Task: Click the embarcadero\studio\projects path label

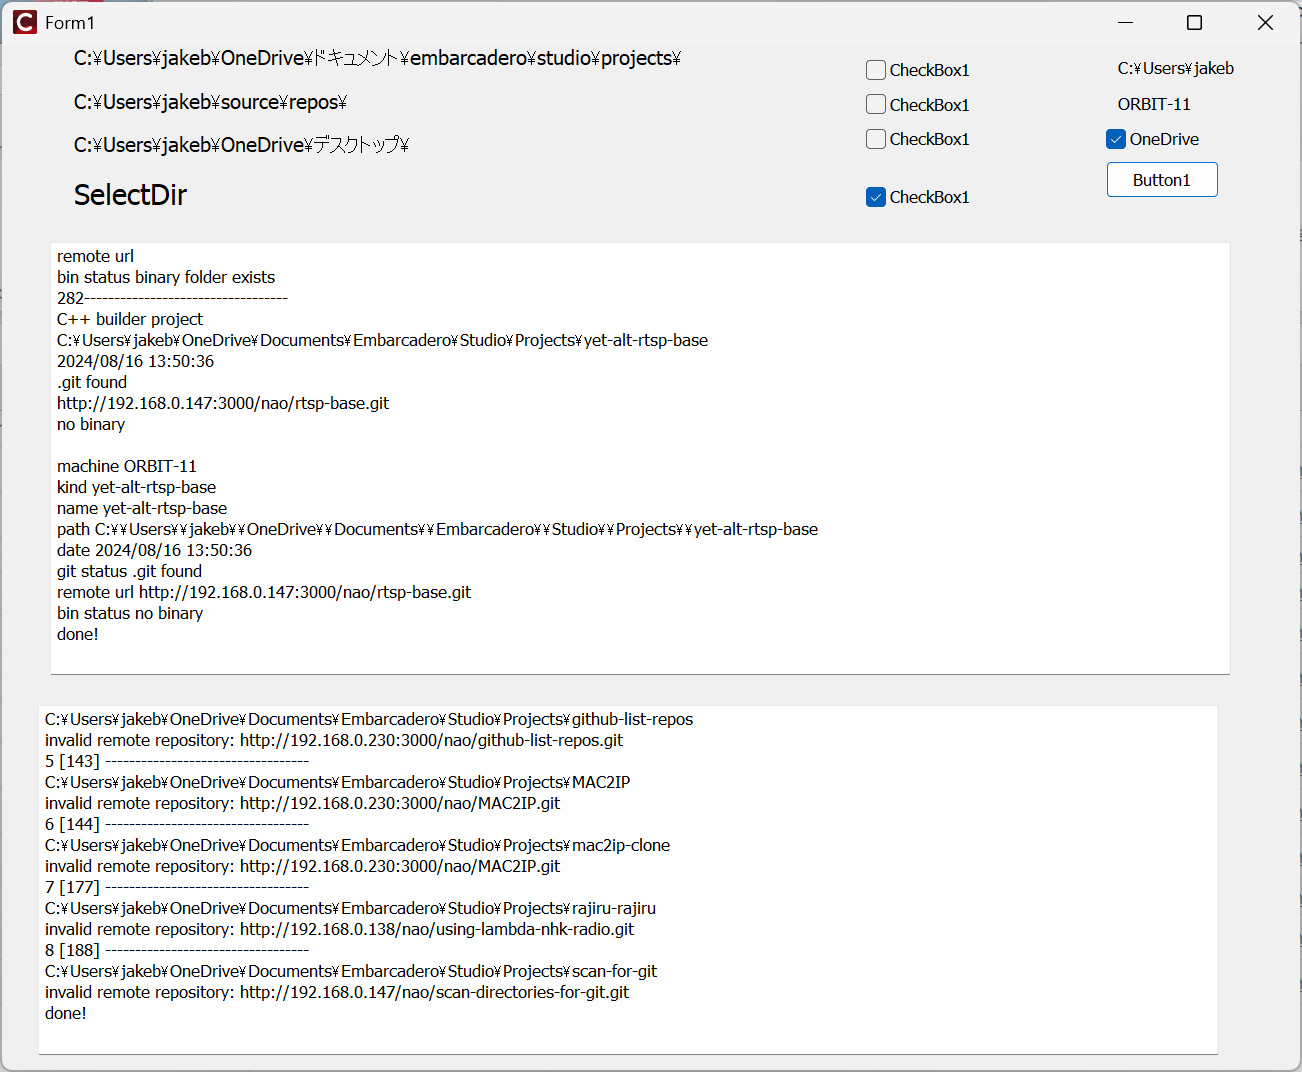Action: point(376,59)
